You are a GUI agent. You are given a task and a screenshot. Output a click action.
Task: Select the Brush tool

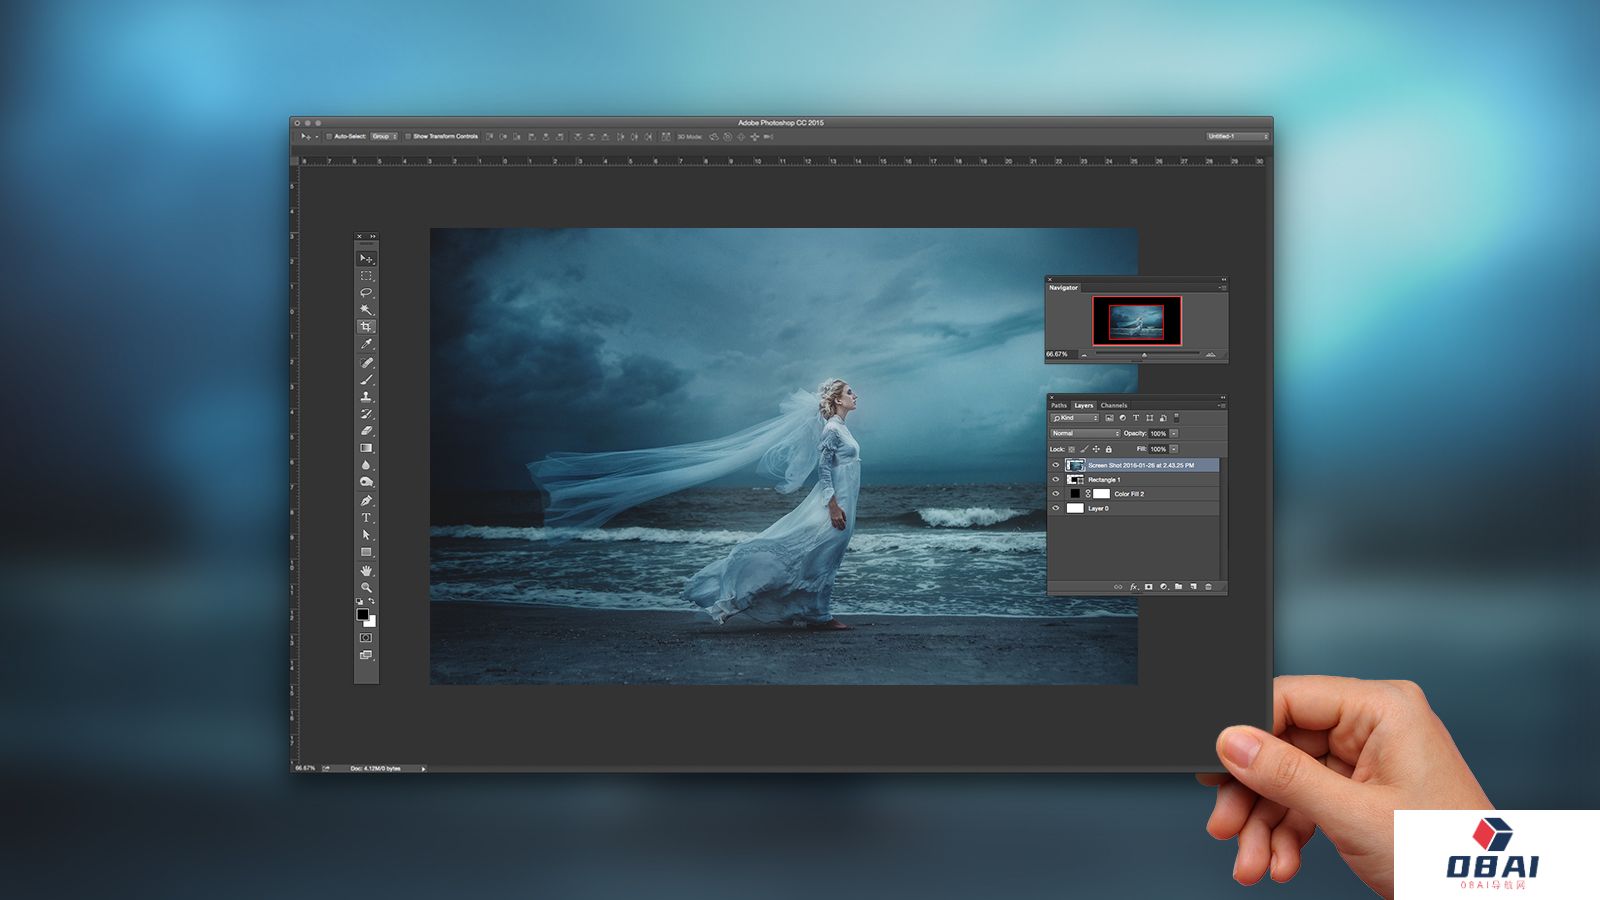[366, 380]
